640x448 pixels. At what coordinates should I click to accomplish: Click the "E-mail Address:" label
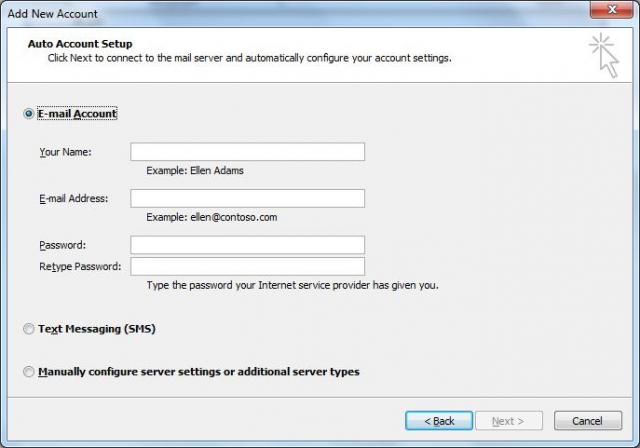click(73, 198)
